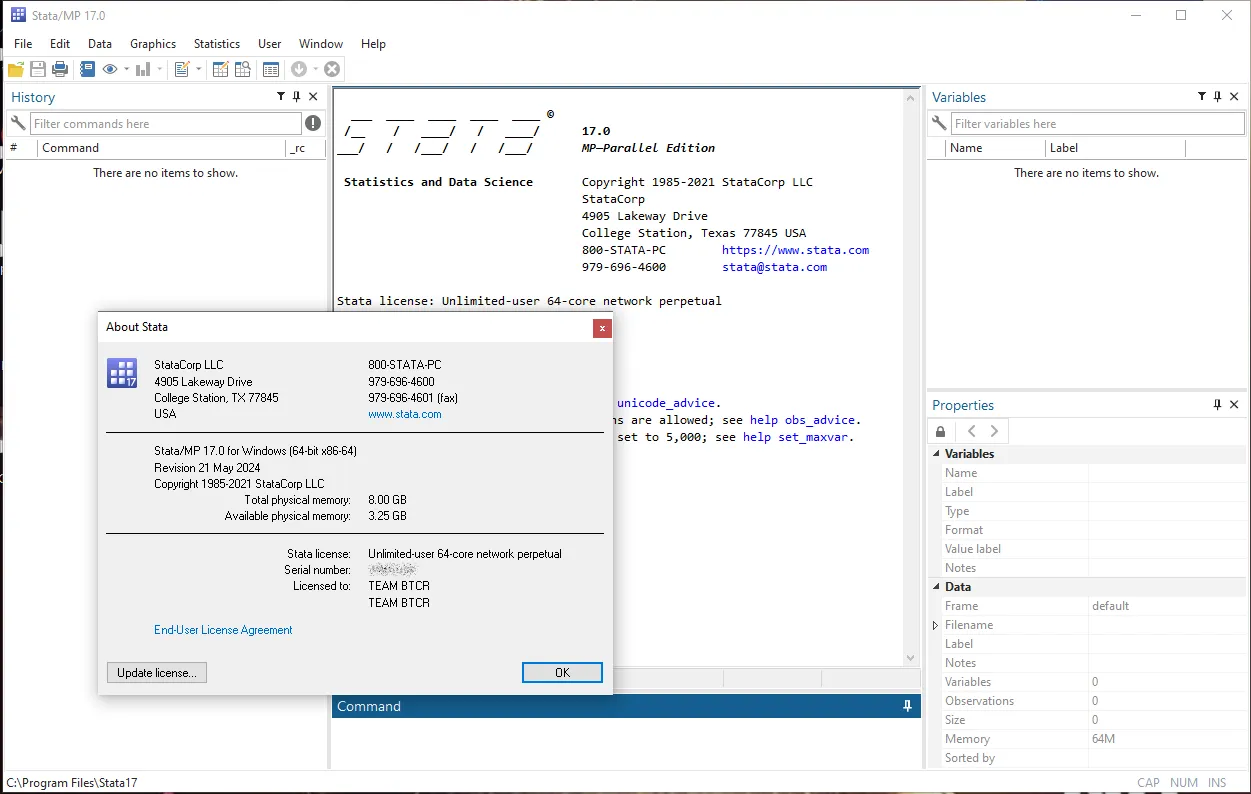The height and width of the screenshot is (794, 1251).
Task: Click the previous variable arrow in Properties
Action: tap(971, 431)
